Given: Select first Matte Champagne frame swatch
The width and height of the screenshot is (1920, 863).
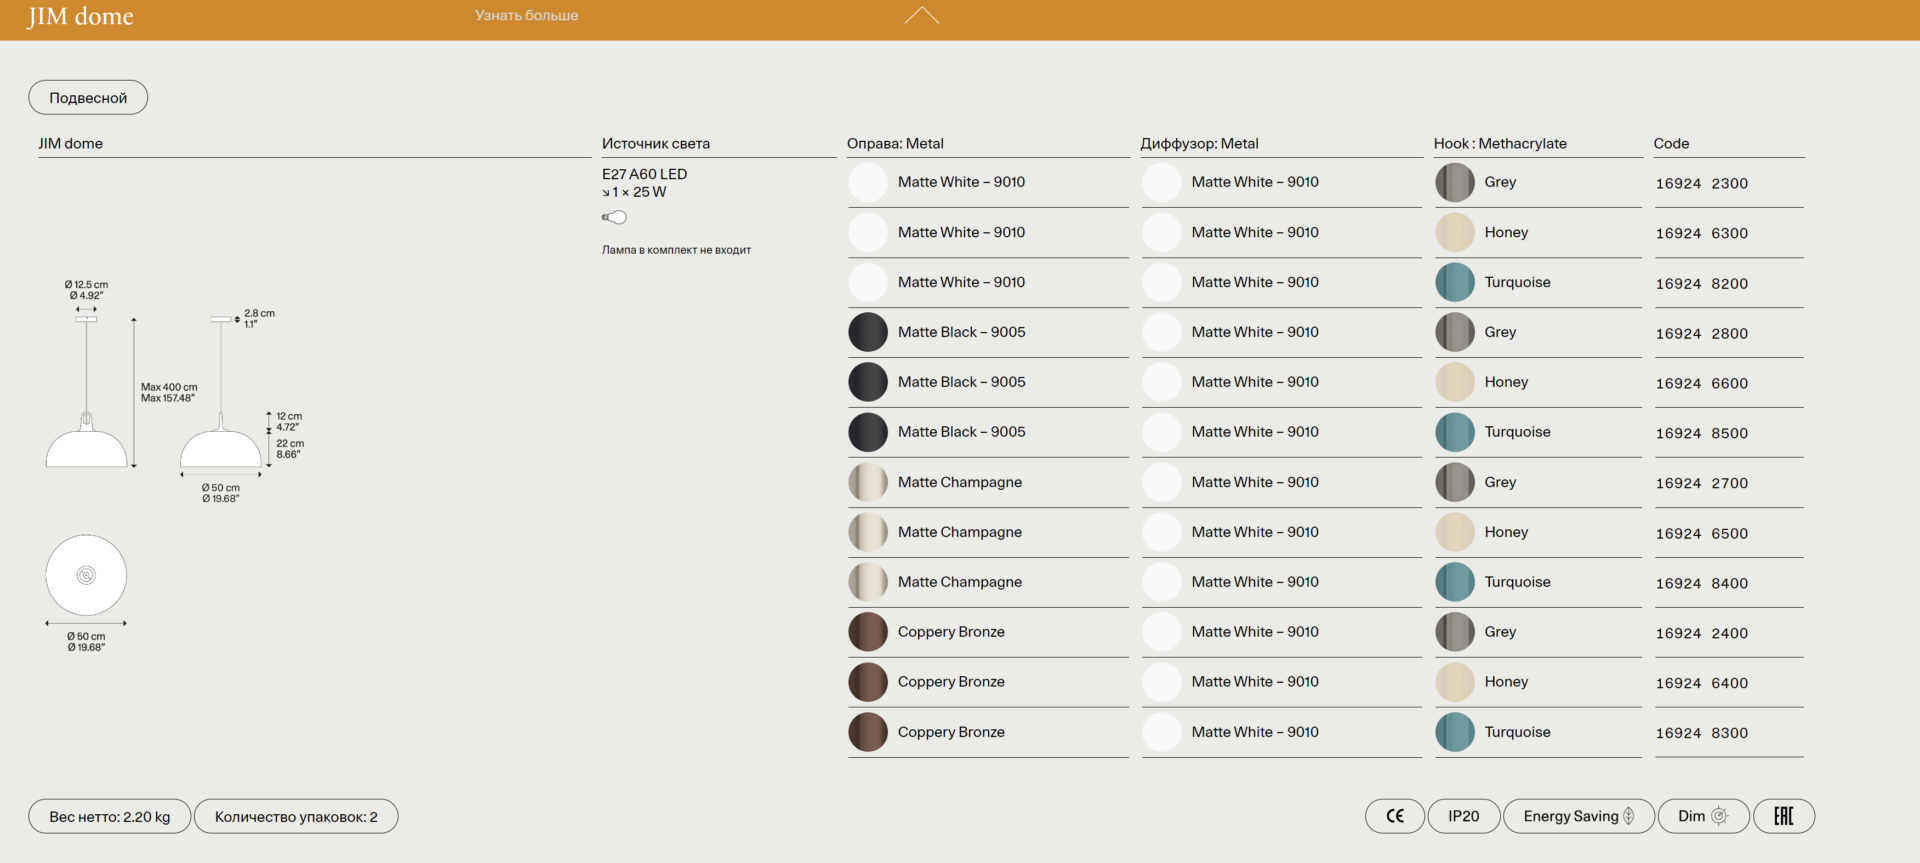Looking at the screenshot, I should 868,482.
